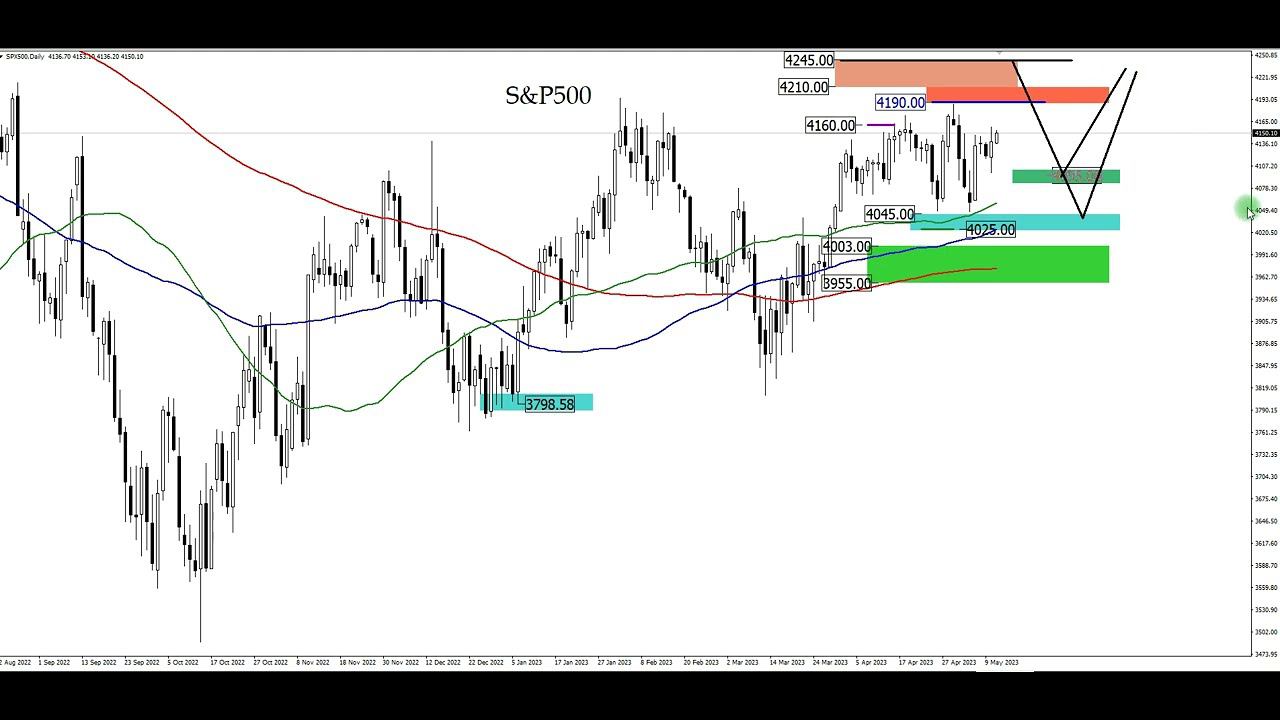The width and height of the screenshot is (1280, 720).
Task: Click the small dark green zone near 4107
Action: [x=1066, y=176]
